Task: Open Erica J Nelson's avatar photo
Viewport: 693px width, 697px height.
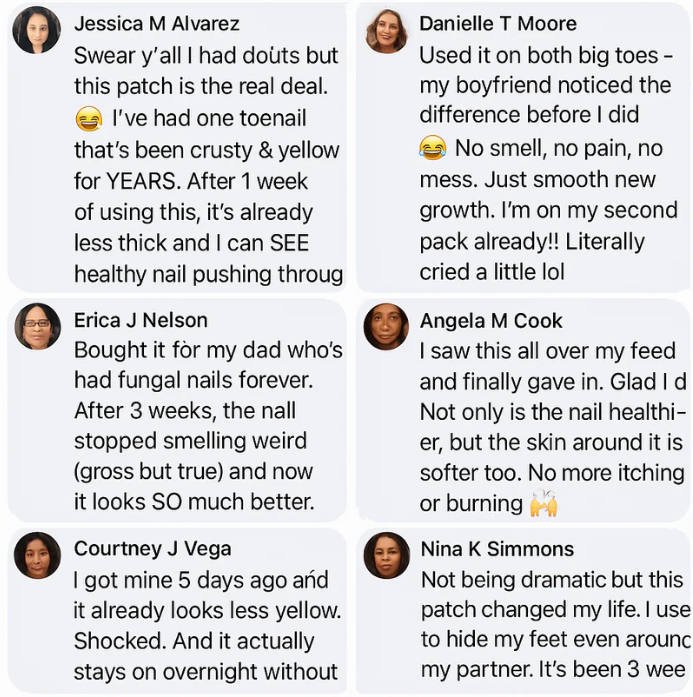Action: pos(37,326)
